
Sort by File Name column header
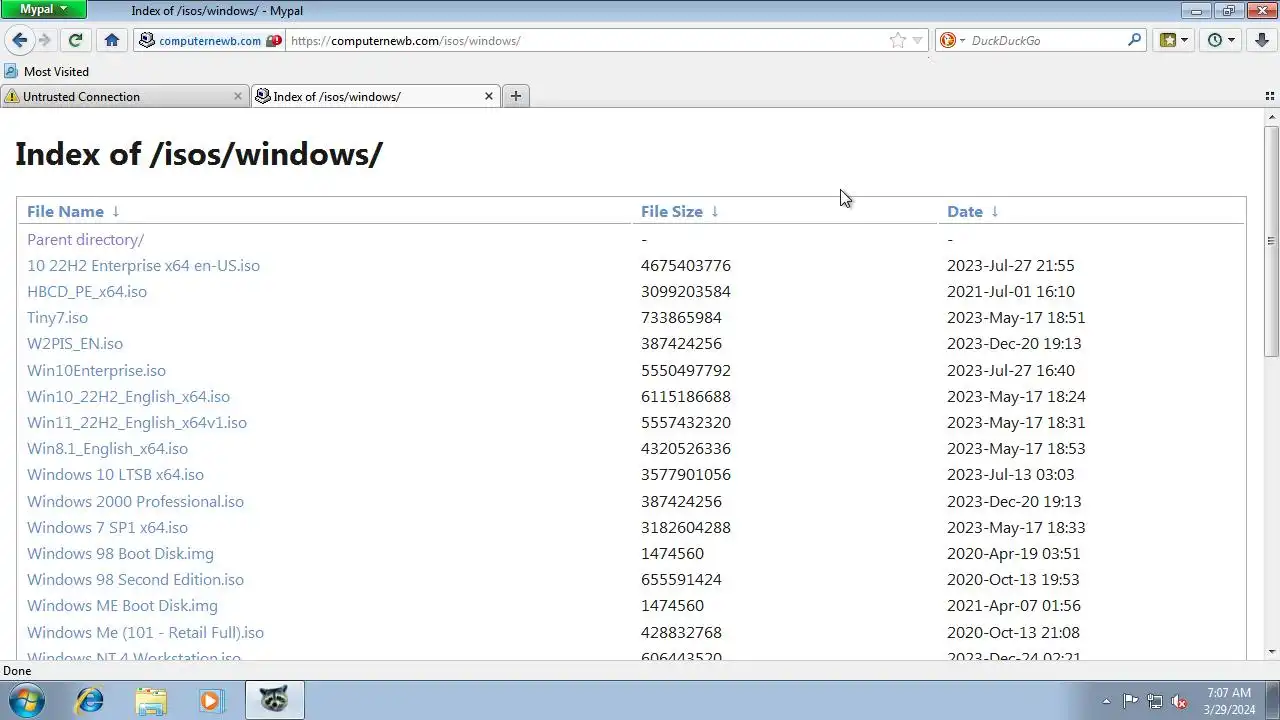65,211
